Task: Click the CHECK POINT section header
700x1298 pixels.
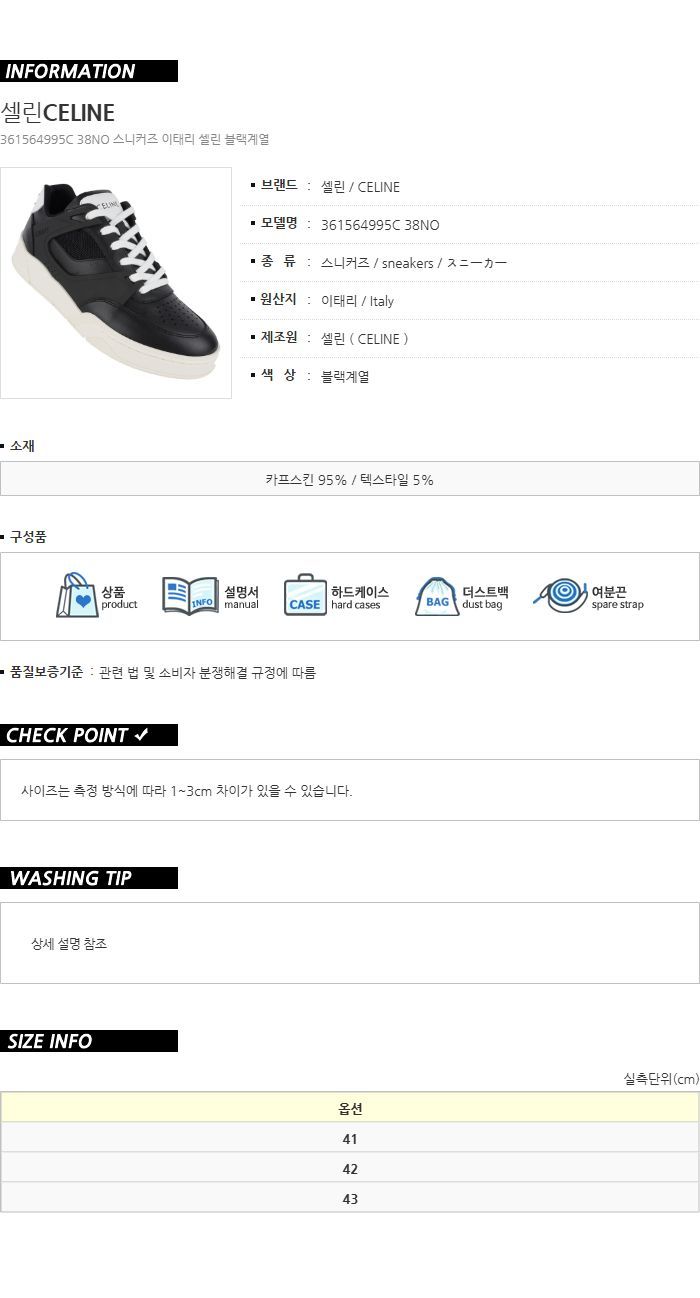Action: (89, 735)
